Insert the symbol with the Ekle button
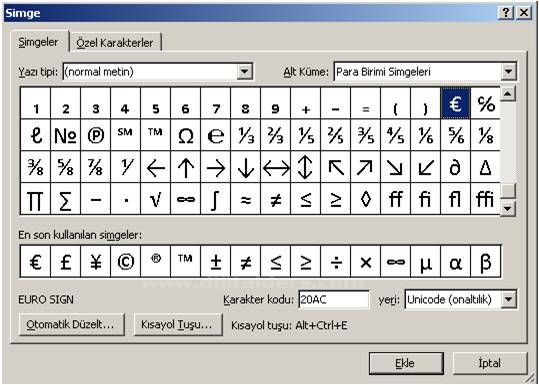This screenshot has width=539, height=385. [x=406, y=363]
